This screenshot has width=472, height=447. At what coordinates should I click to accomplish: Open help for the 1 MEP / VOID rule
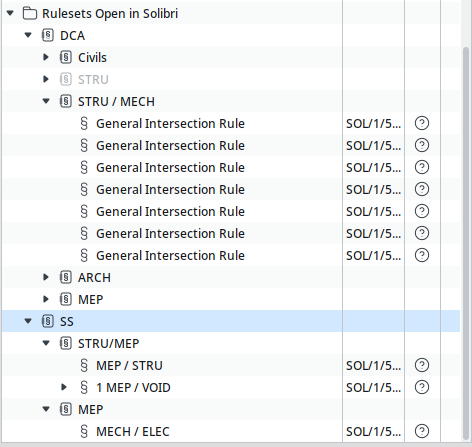[422, 387]
